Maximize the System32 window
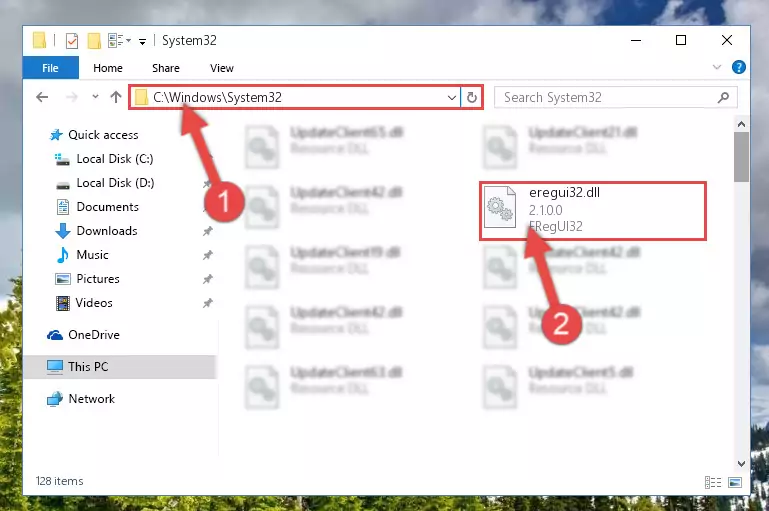Screen dimensions: 769x511 681,40
